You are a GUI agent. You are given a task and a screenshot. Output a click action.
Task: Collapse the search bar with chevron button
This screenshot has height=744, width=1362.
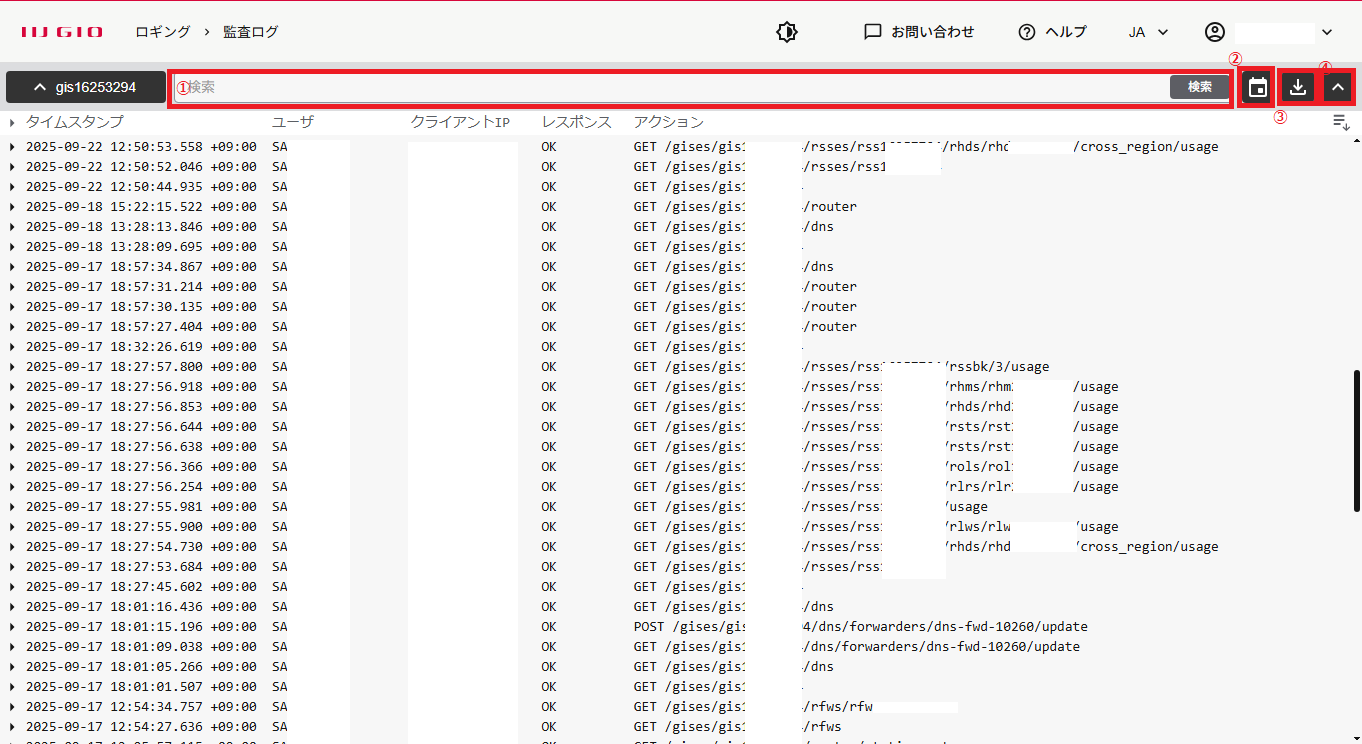pos(1337,88)
